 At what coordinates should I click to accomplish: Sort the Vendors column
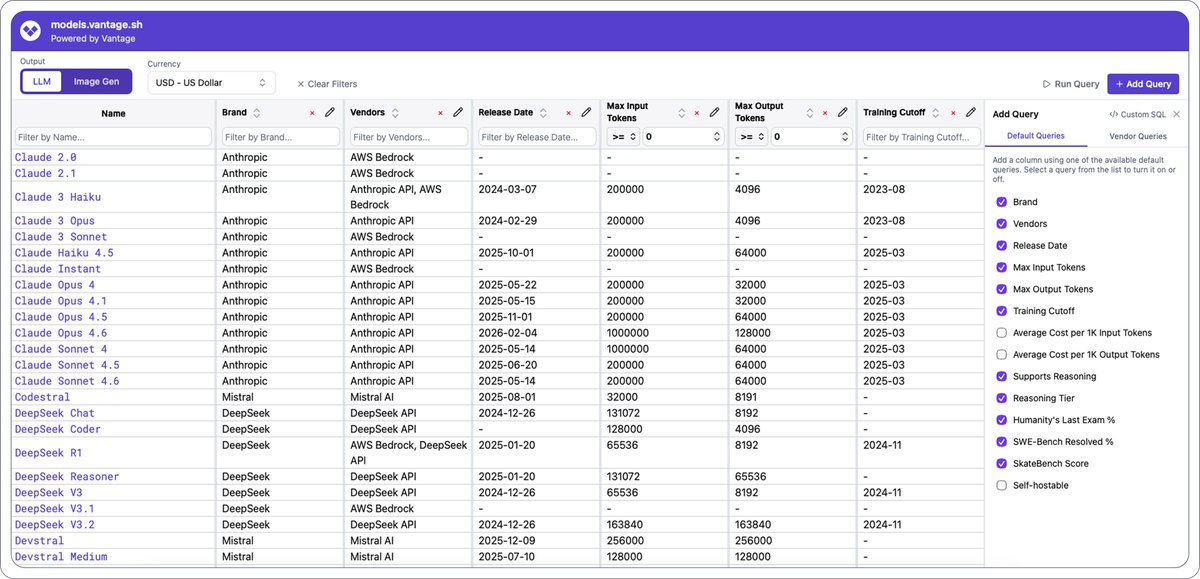point(395,113)
